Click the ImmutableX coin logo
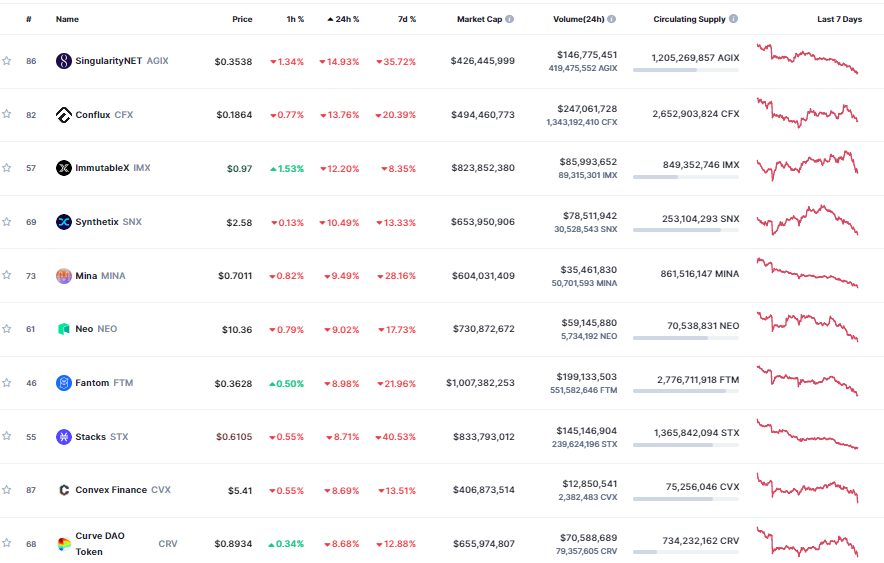 64,168
